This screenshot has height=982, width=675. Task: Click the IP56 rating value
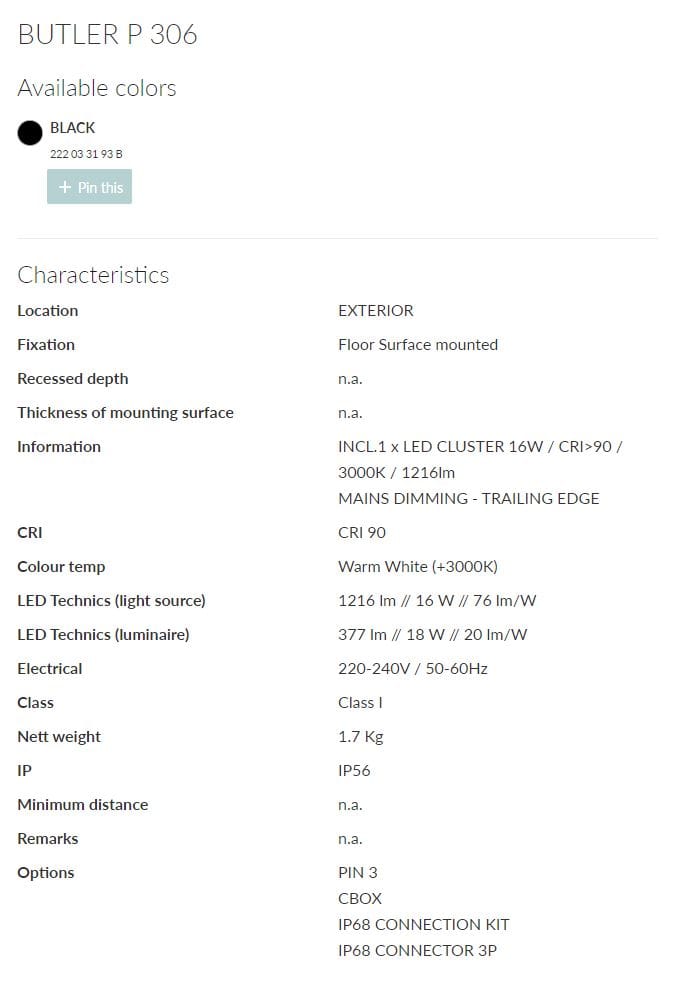[354, 771]
